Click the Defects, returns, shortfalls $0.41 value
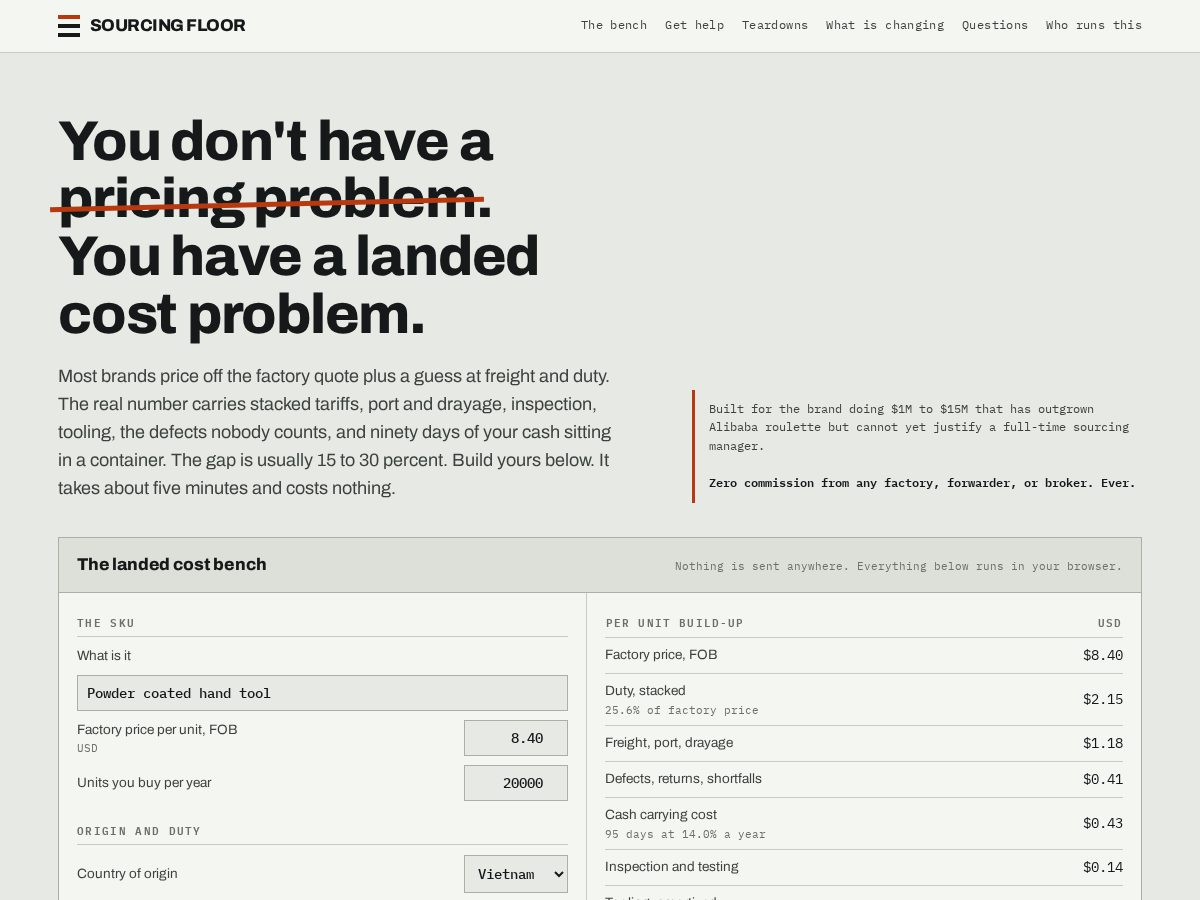Screen dimensions: 1200x900 [1103, 780]
